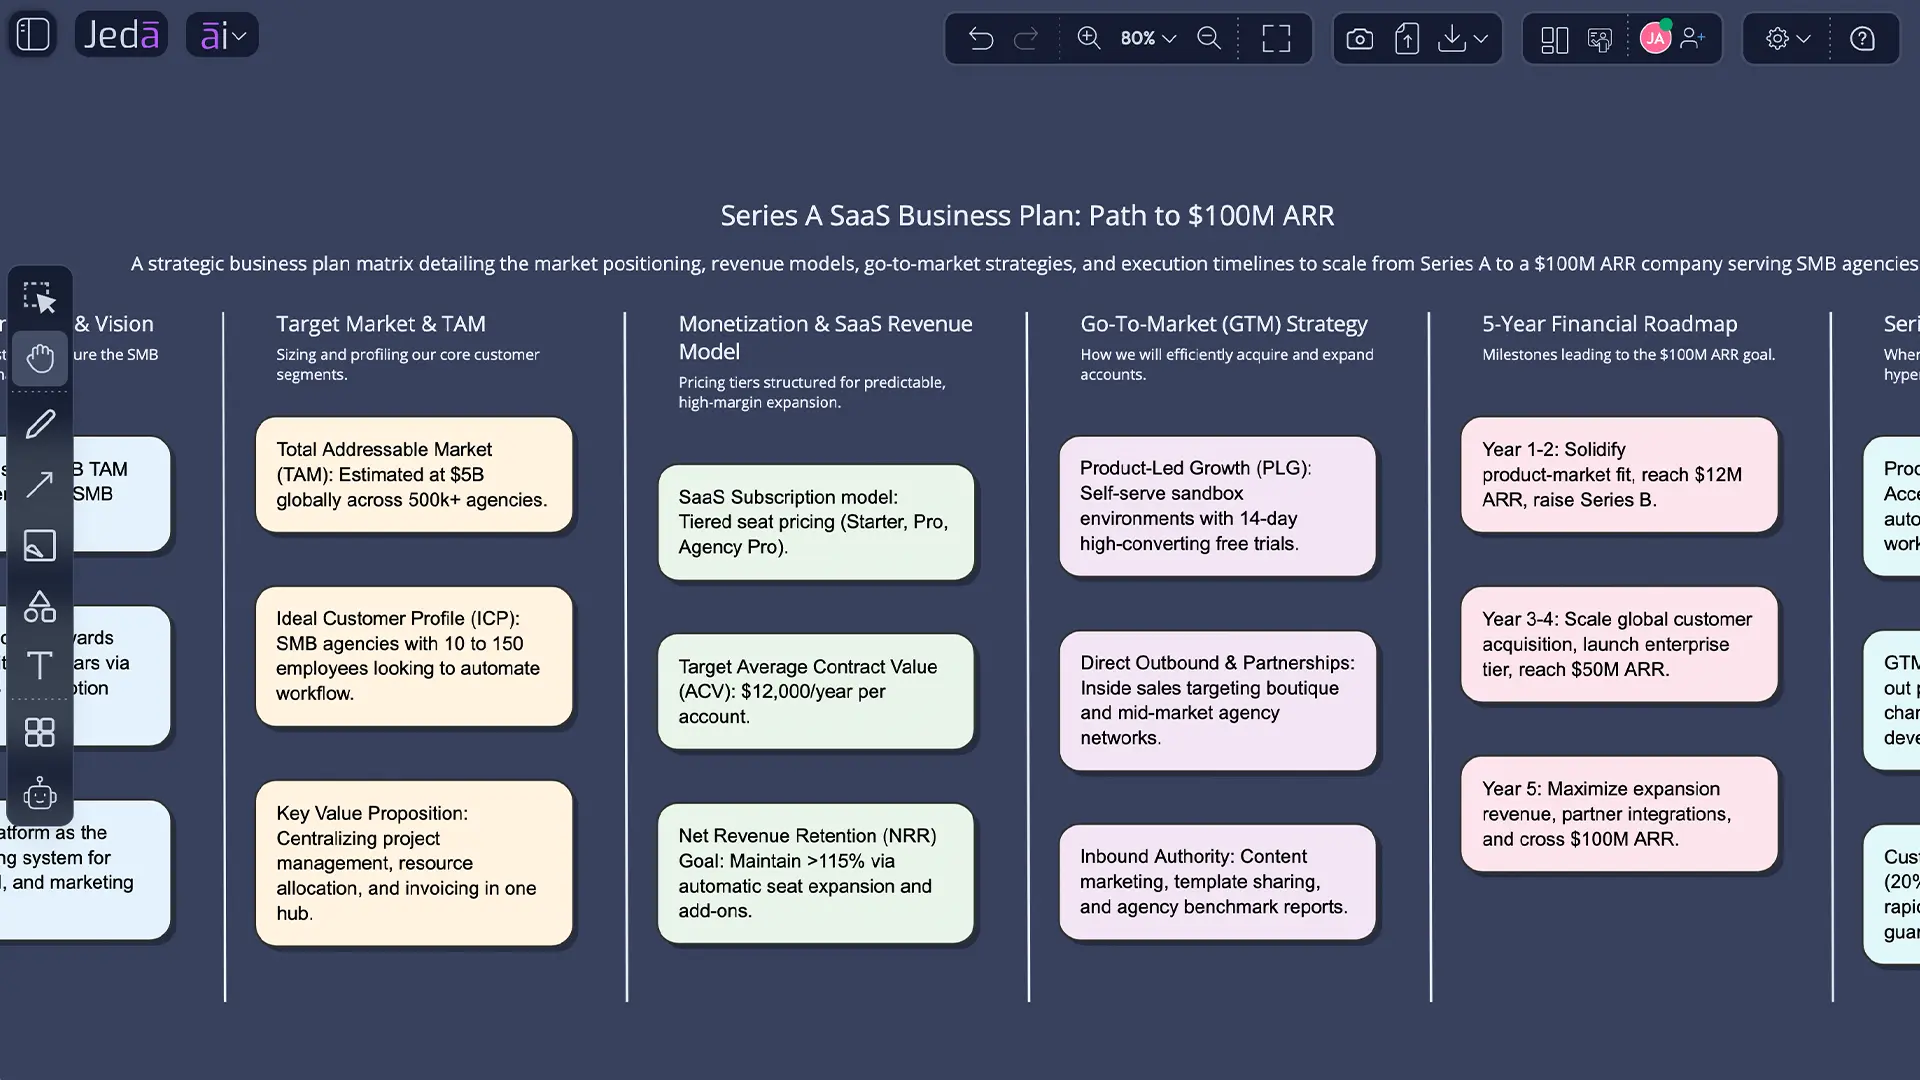Open the 80% zoom level dropdown
The height and width of the screenshot is (1080, 1920).
pos(1148,38)
